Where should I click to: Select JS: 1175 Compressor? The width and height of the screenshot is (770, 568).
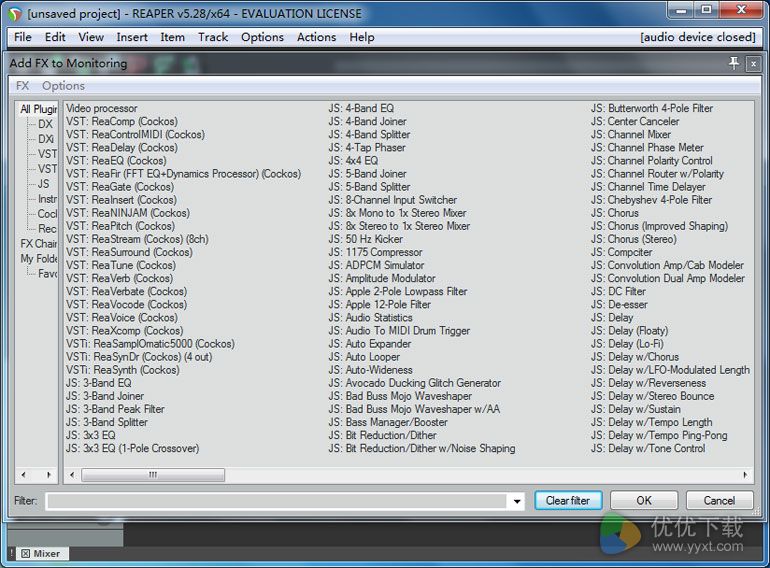(376, 252)
